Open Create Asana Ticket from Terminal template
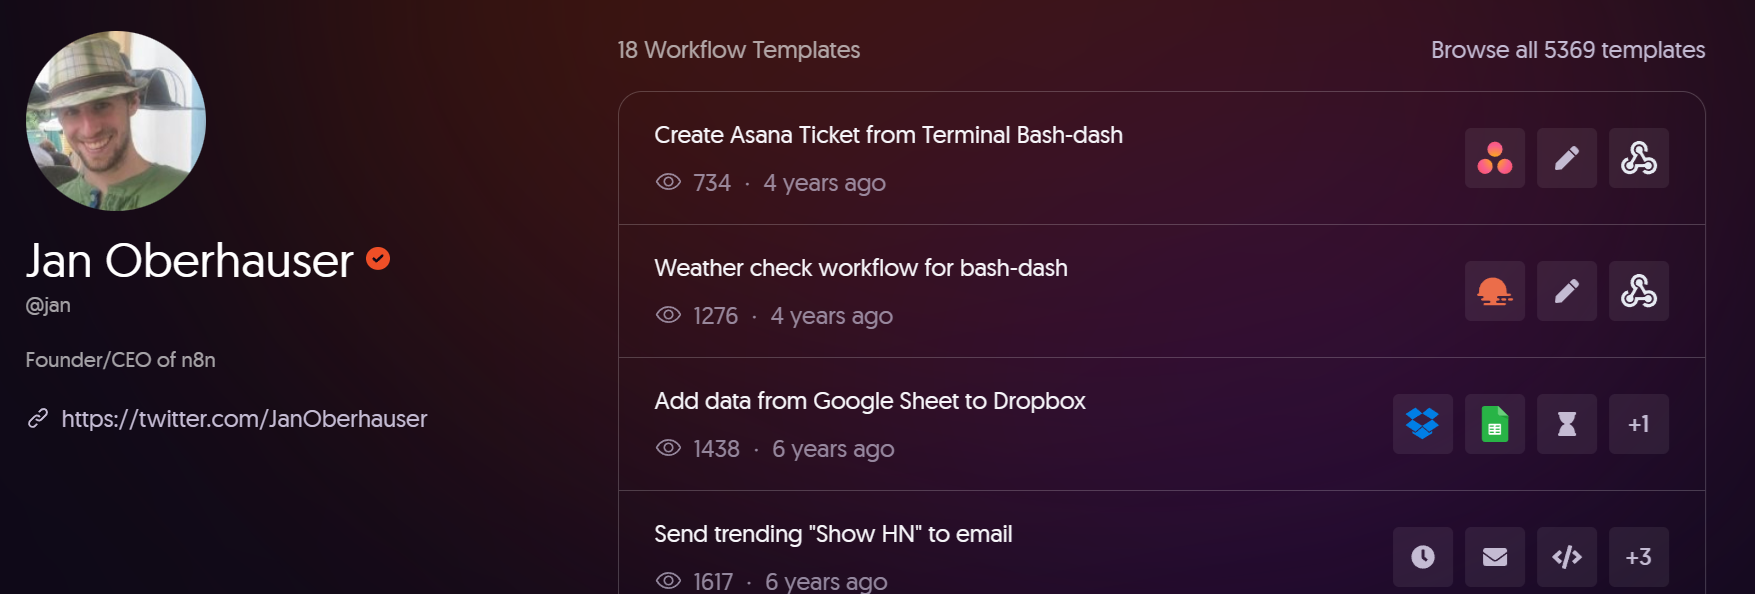Viewport: 1755px width, 594px height. point(888,135)
